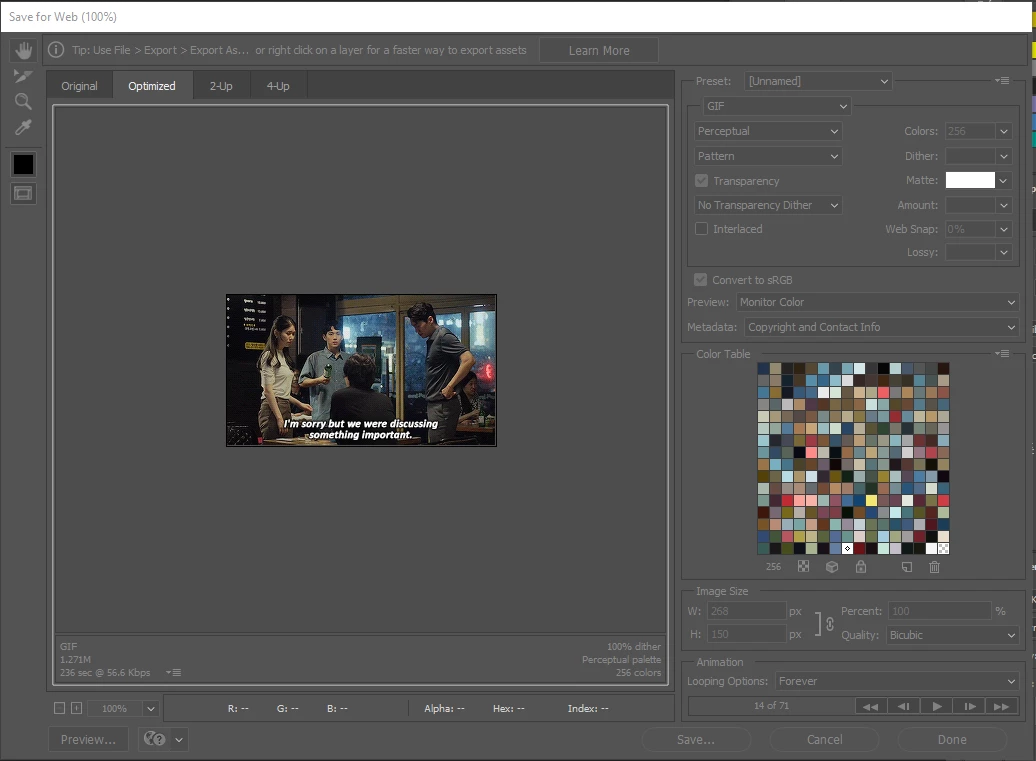Click the Learn More button
Viewport: 1036px width, 761px height.
coord(599,50)
